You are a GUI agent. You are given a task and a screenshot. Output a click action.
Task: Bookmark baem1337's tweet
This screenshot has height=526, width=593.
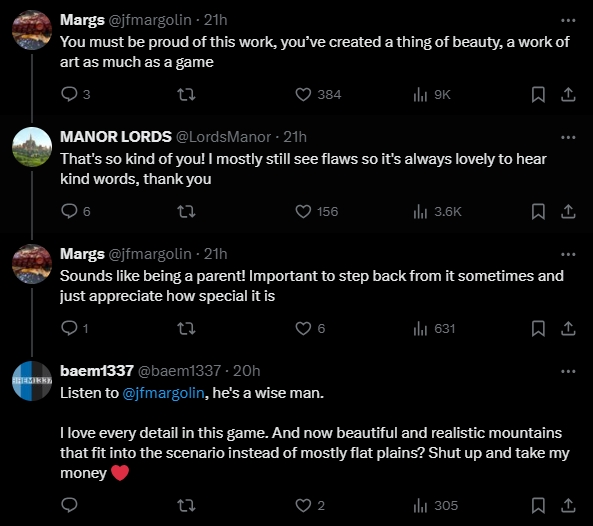click(x=538, y=505)
